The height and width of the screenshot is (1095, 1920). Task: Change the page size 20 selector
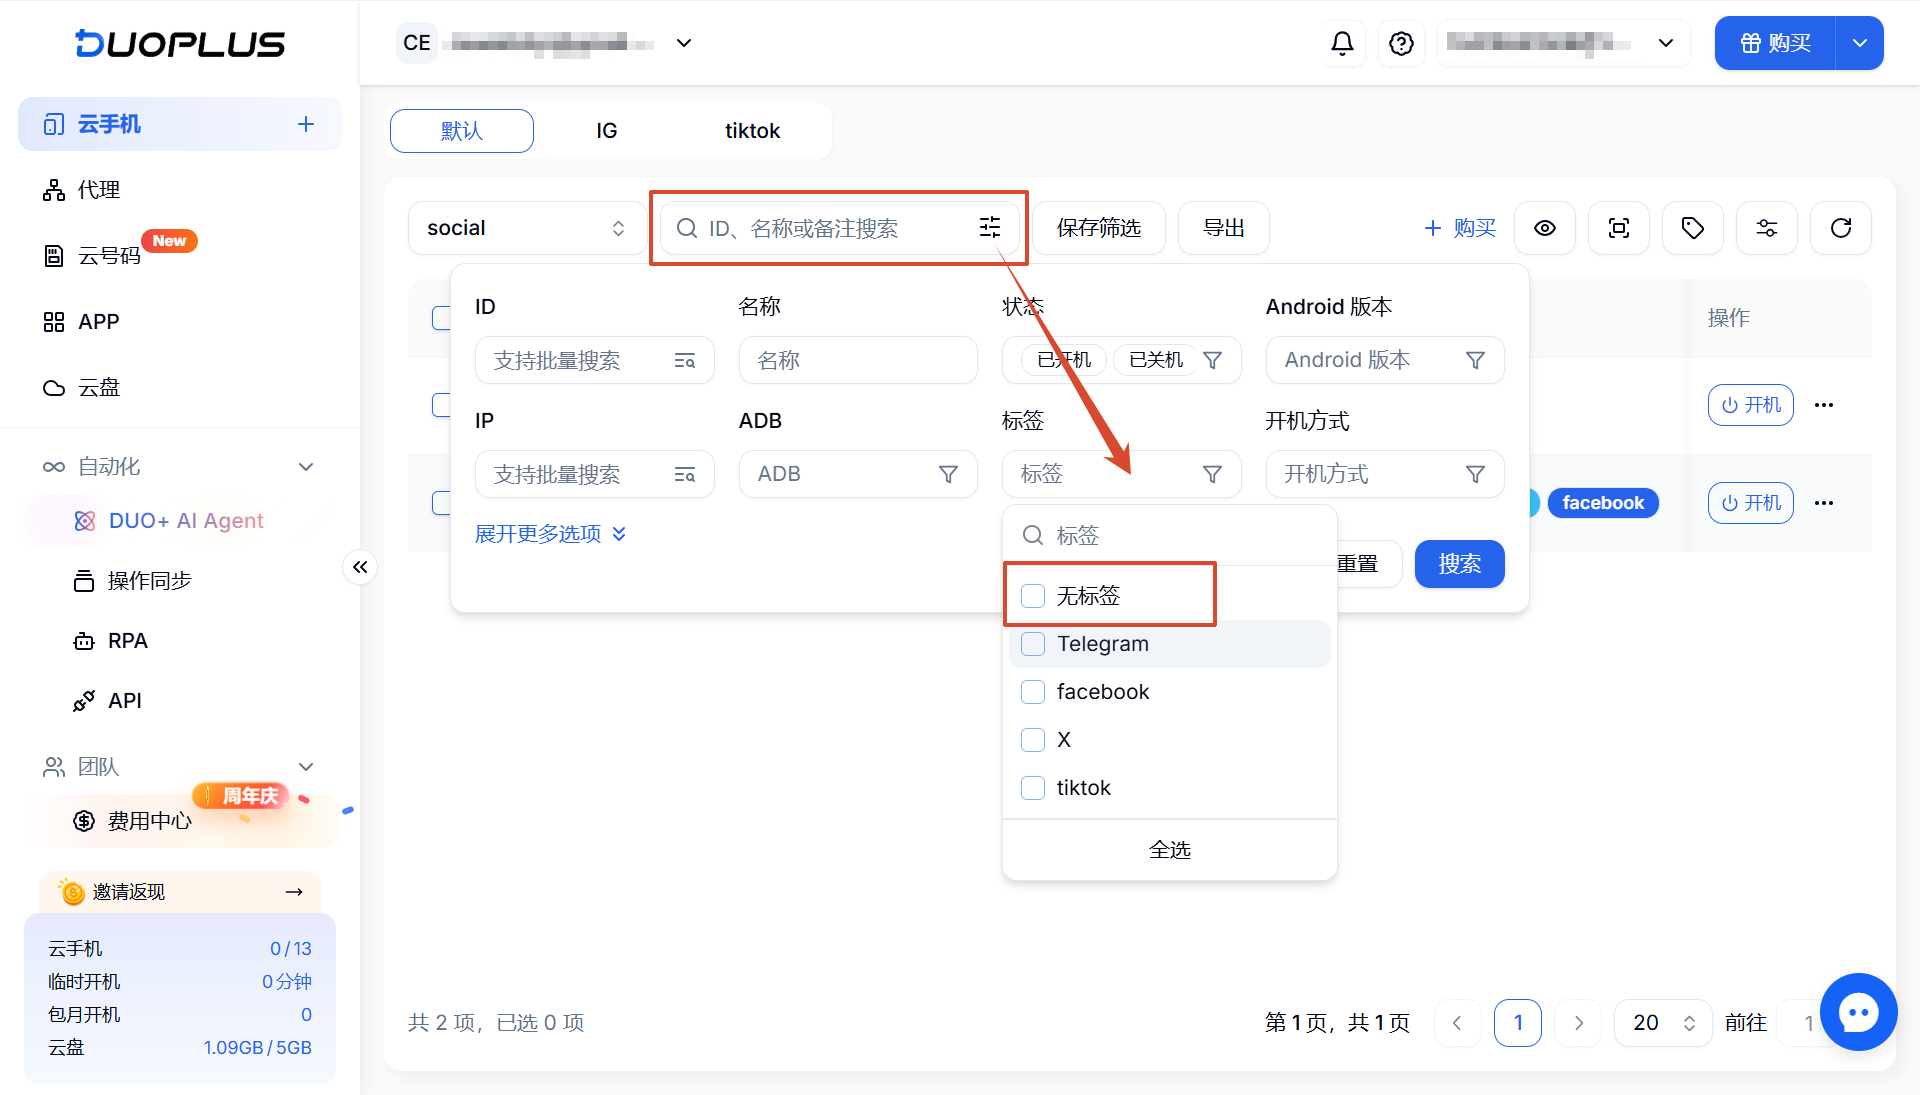(x=1663, y=1023)
